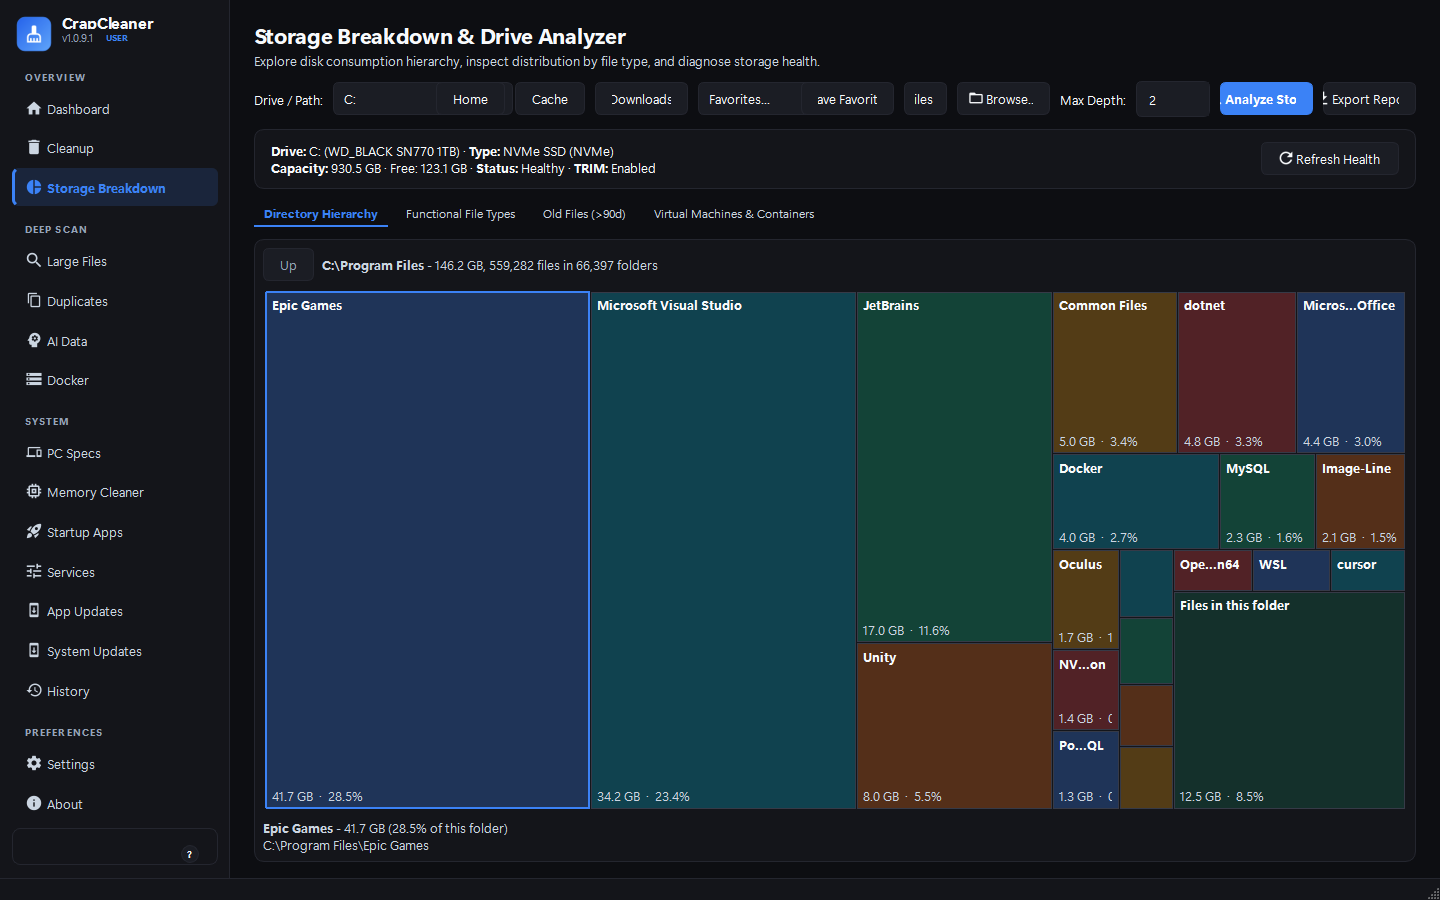Open the Favorites dropdown list

[749, 99]
